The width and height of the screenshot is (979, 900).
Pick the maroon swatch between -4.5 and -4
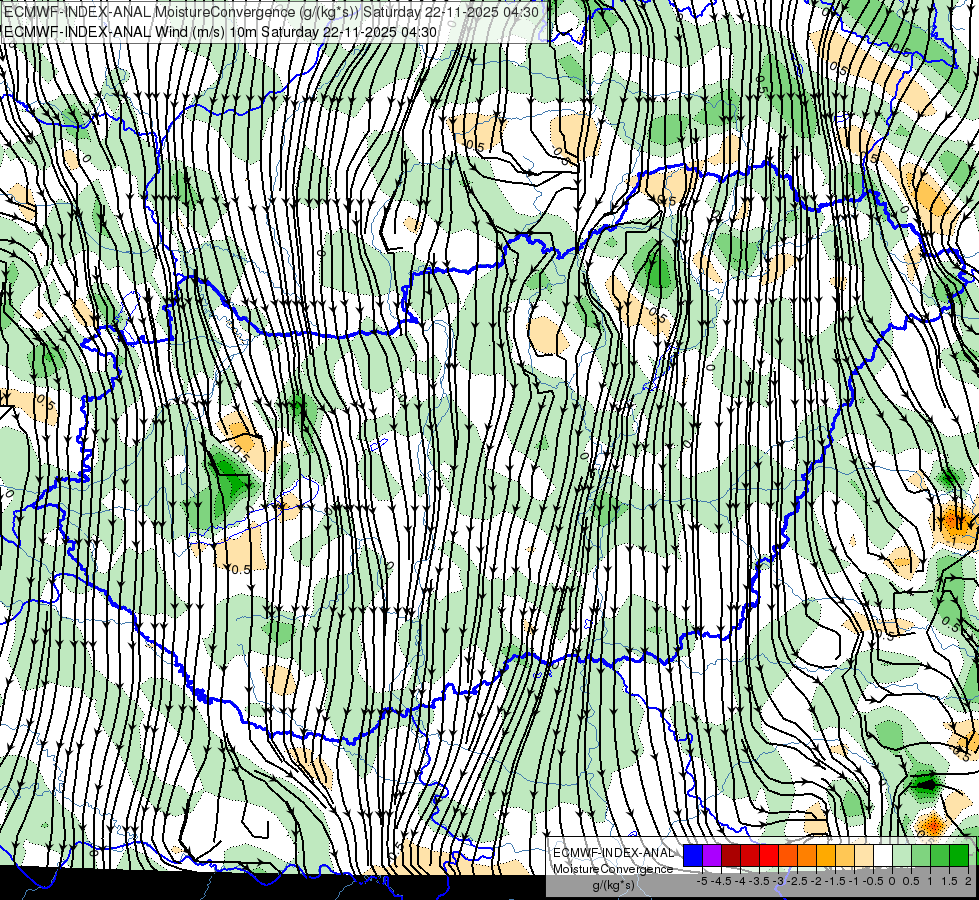pos(731,855)
